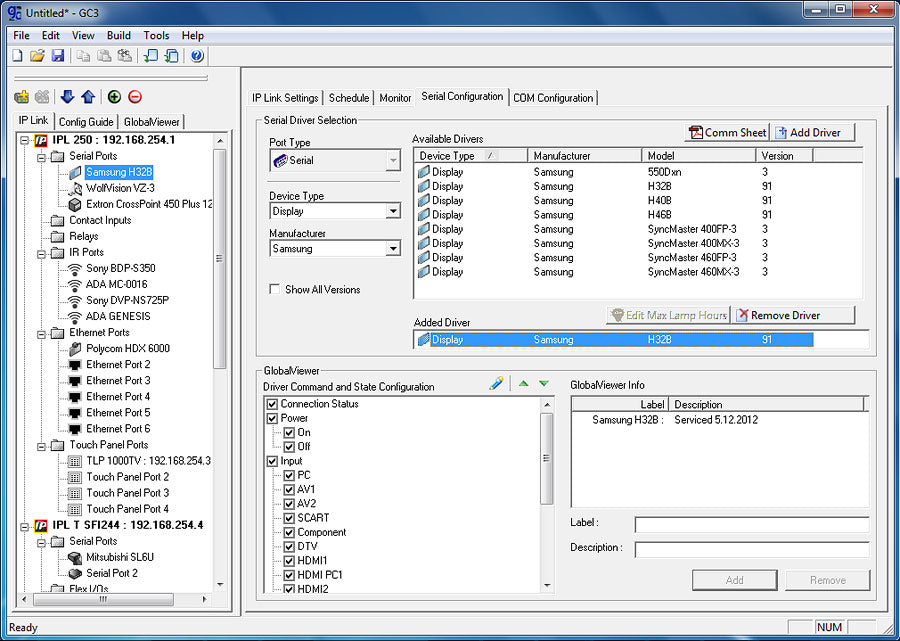Click the pencil edit icon in GlobalViewer
Viewport: 900px width, 641px height.
coord(496,383)
